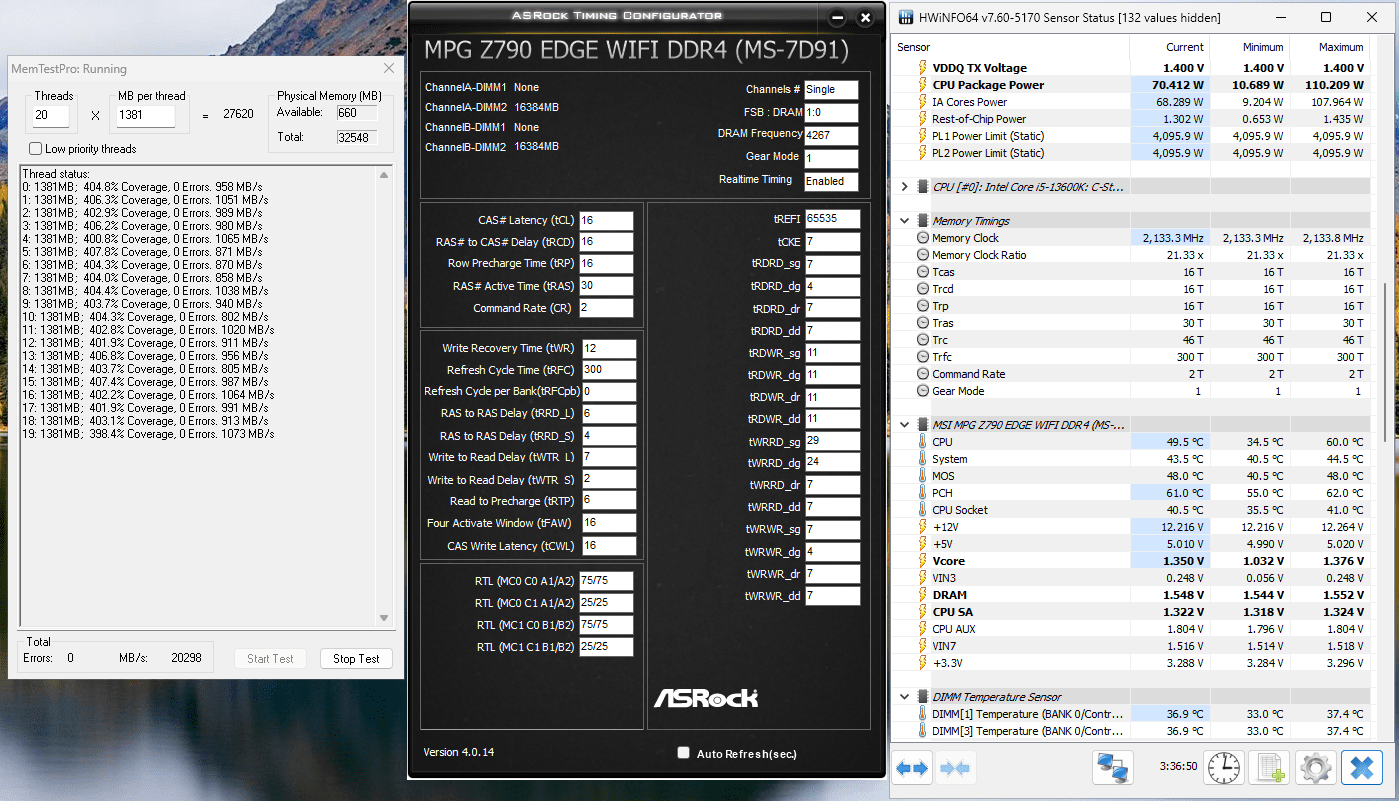Image resolution: width=1399 pixels, height=801 pixels.
Task: Click the HWiNFO elapsed time 3:36:50
Action: [x=1179, y=767]
